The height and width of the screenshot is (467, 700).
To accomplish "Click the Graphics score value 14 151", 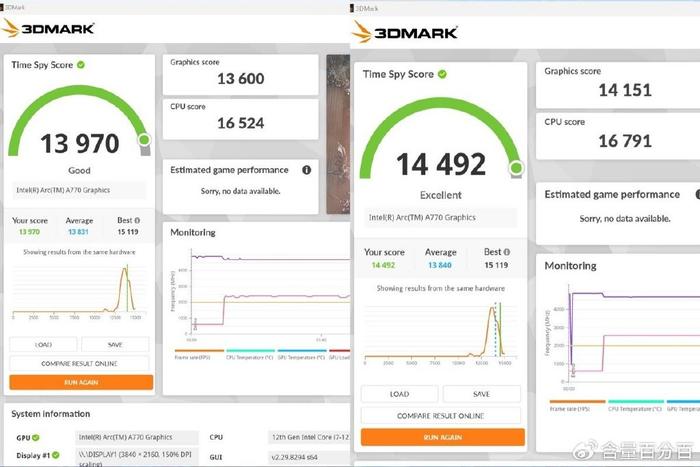I will click(625, 90).
